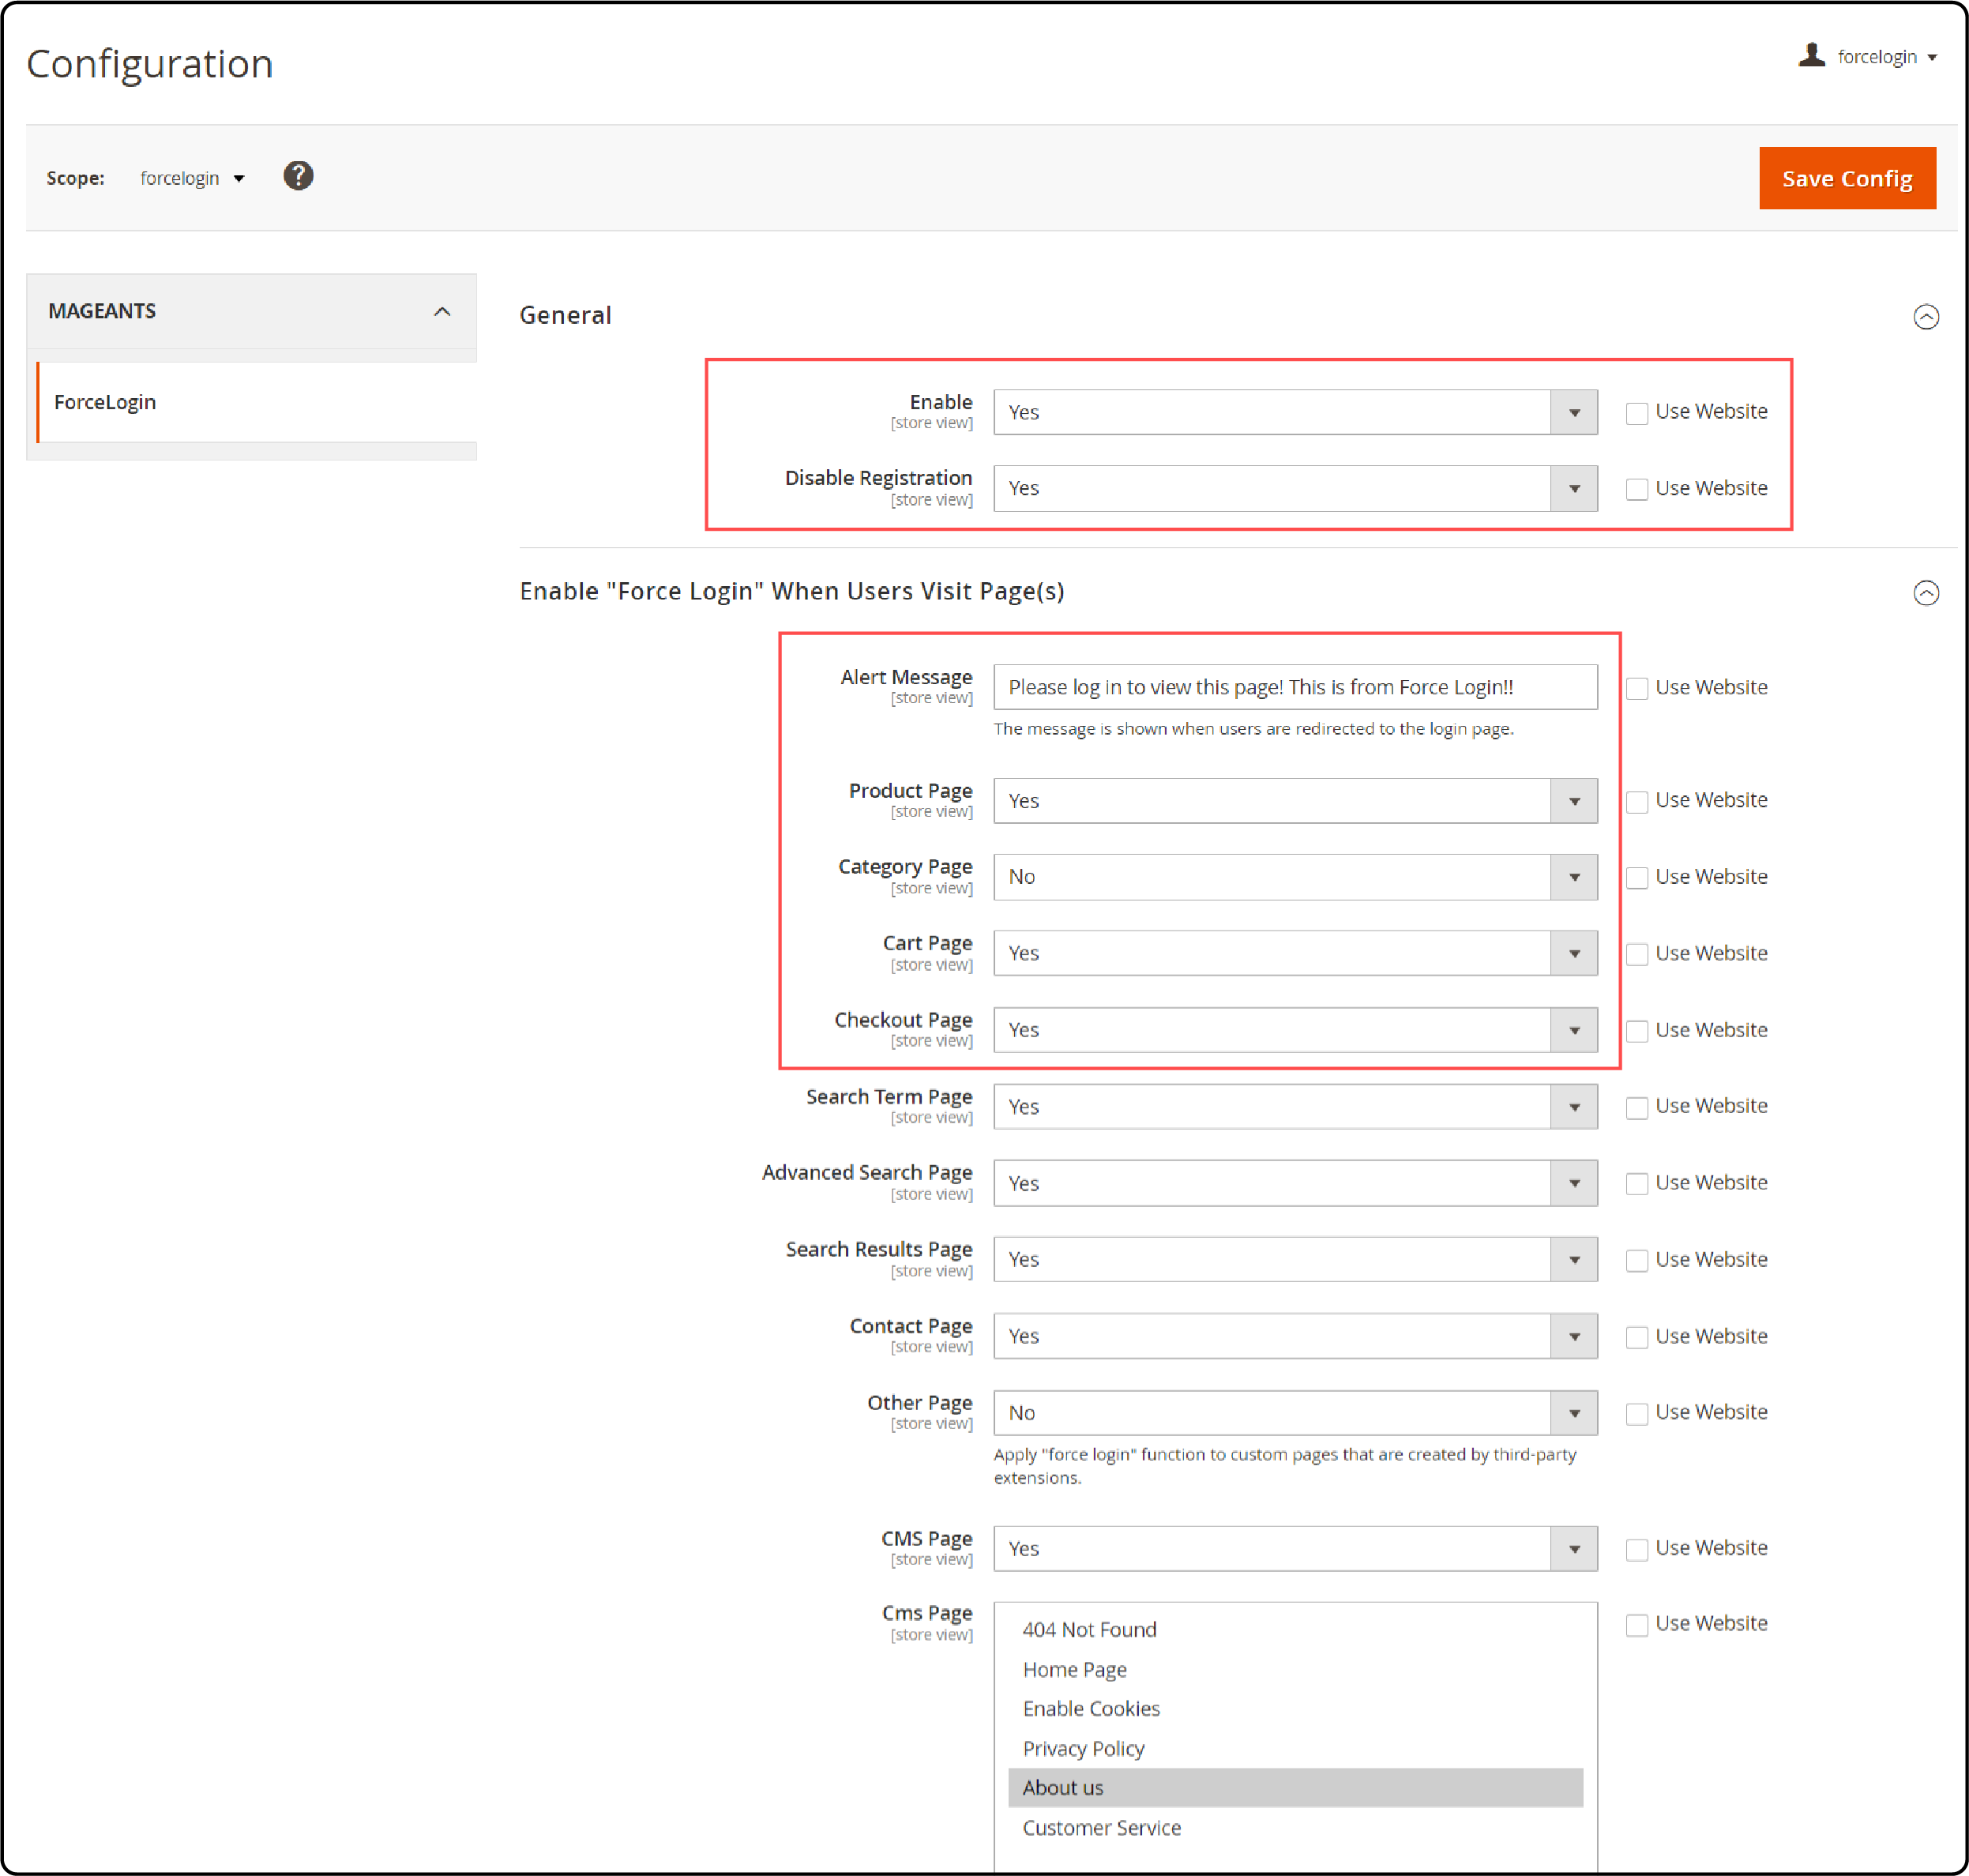Check Use Website for Advanced Search Page
Viewport: 1969px width, 1876px height.
pyautogui.click(x=1636, y=1183)
